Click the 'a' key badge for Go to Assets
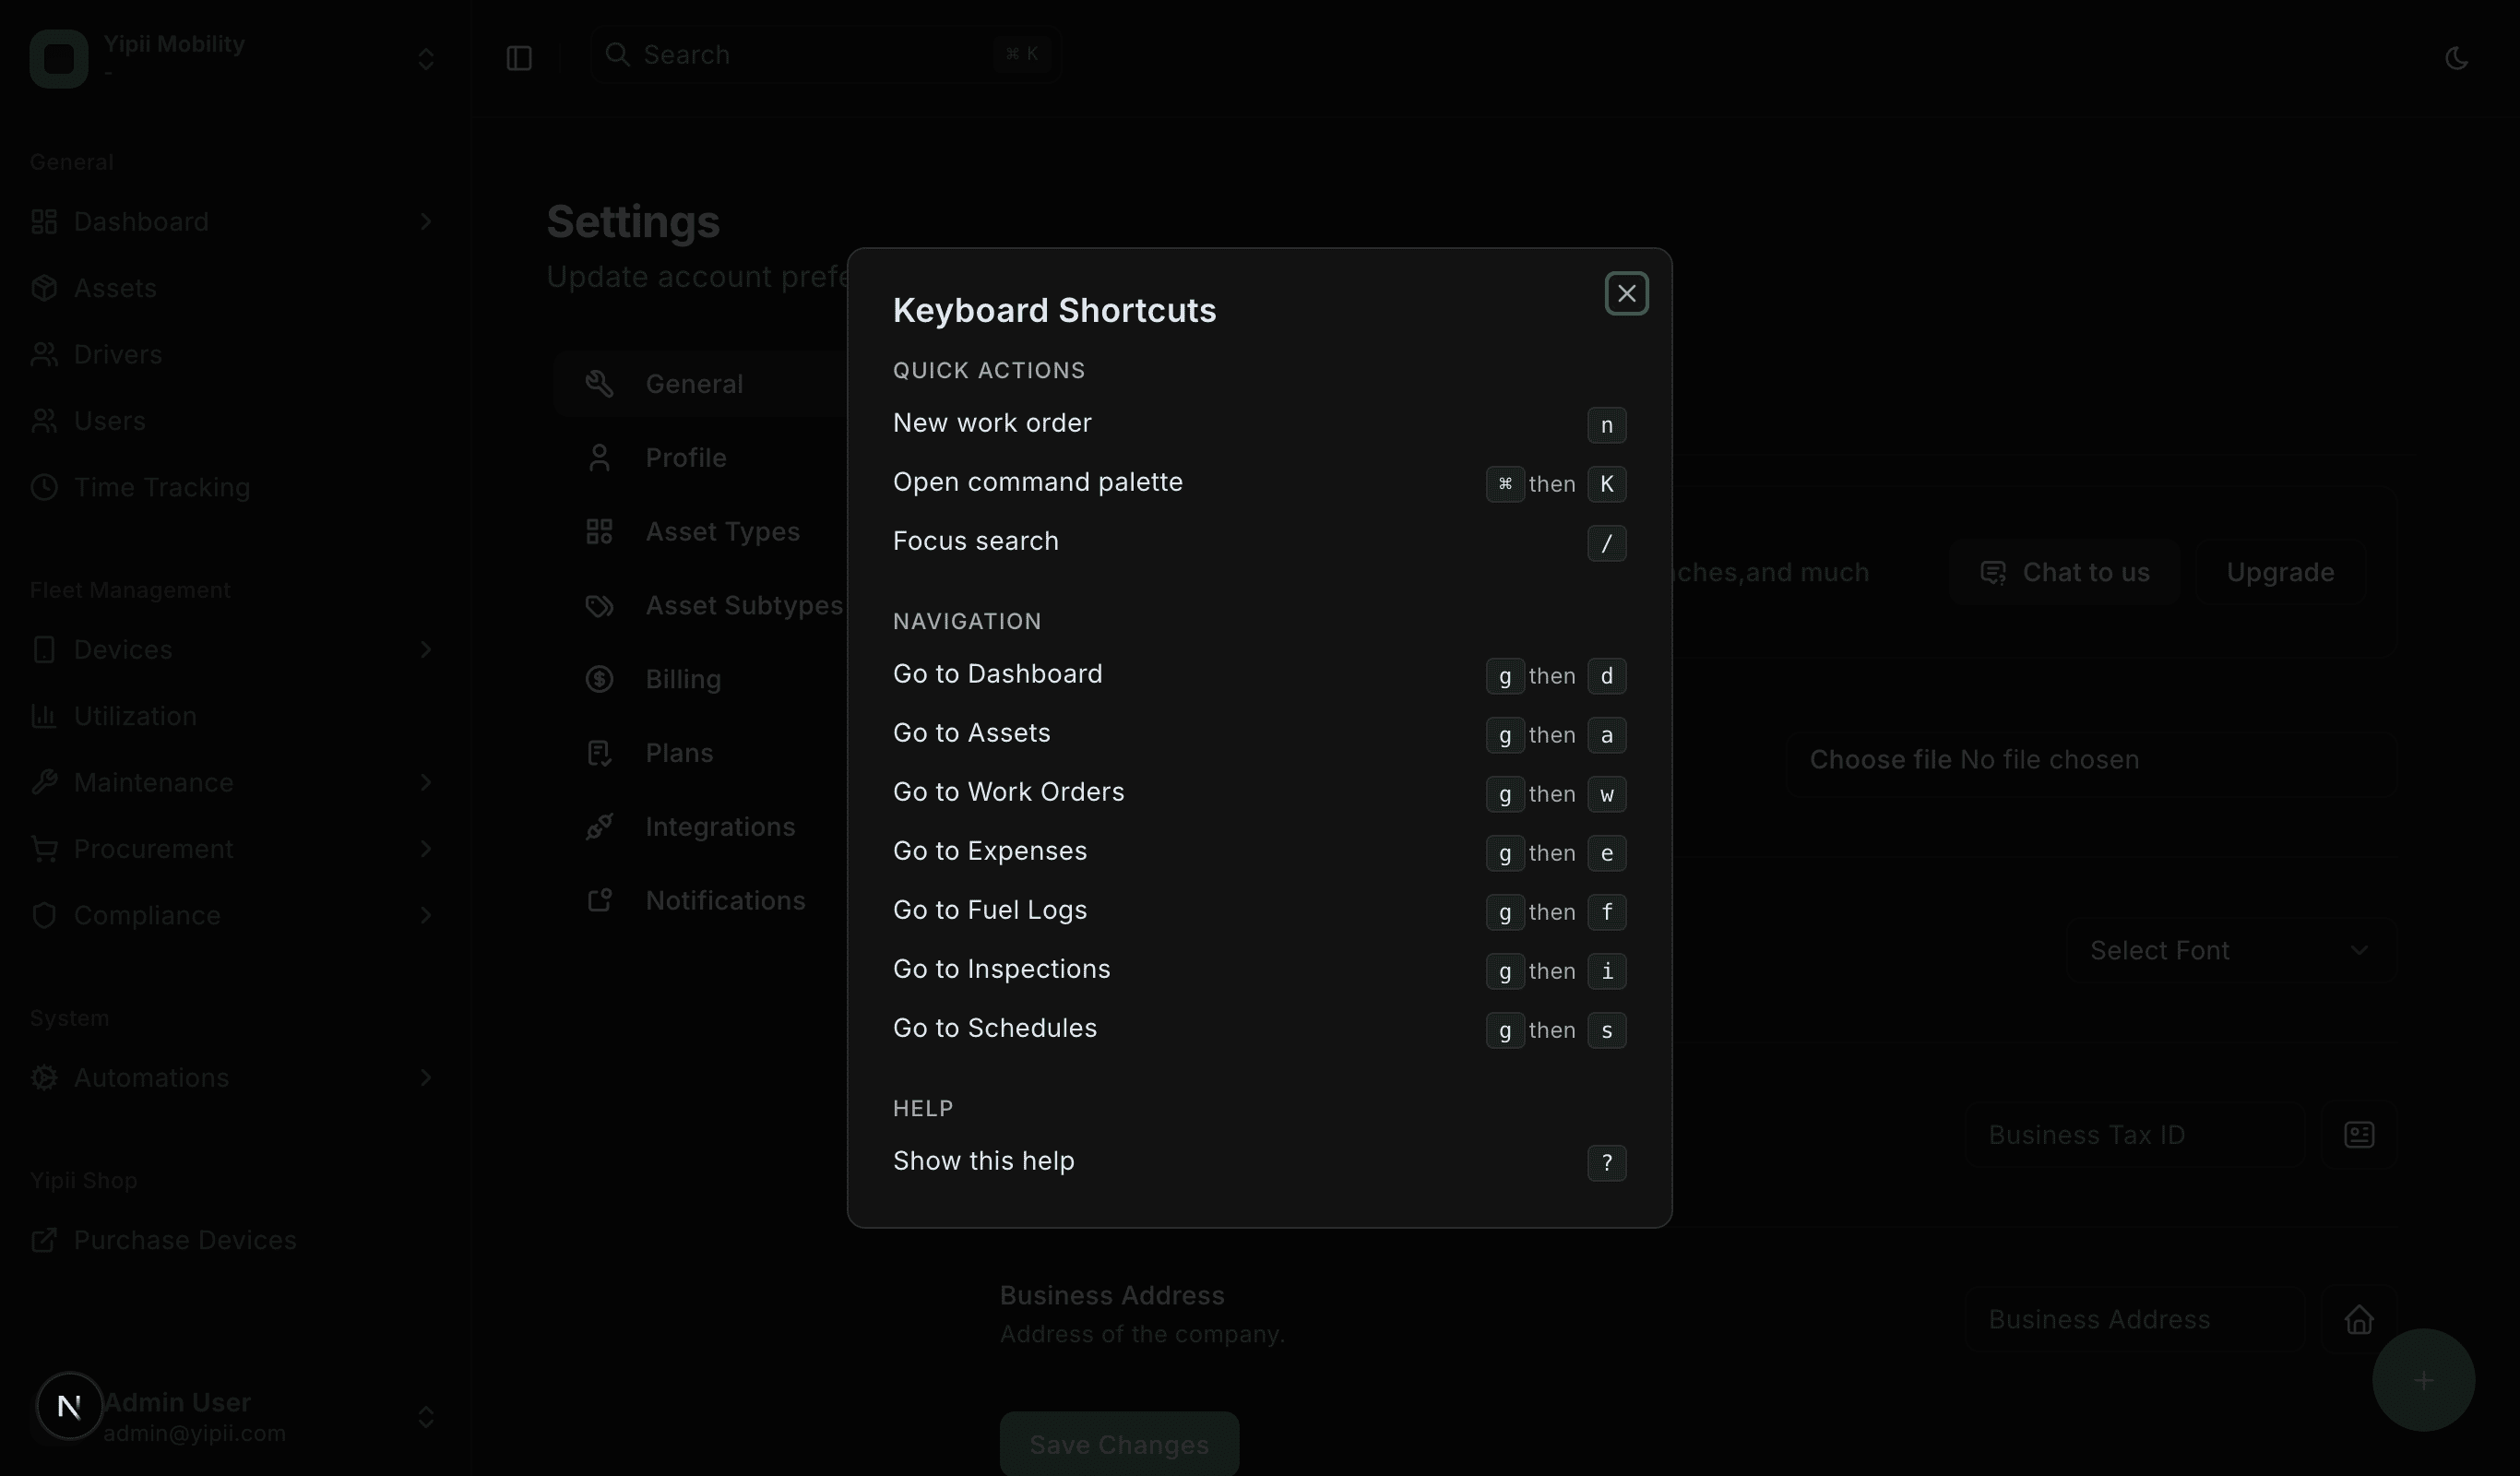 pos(1606,735)
